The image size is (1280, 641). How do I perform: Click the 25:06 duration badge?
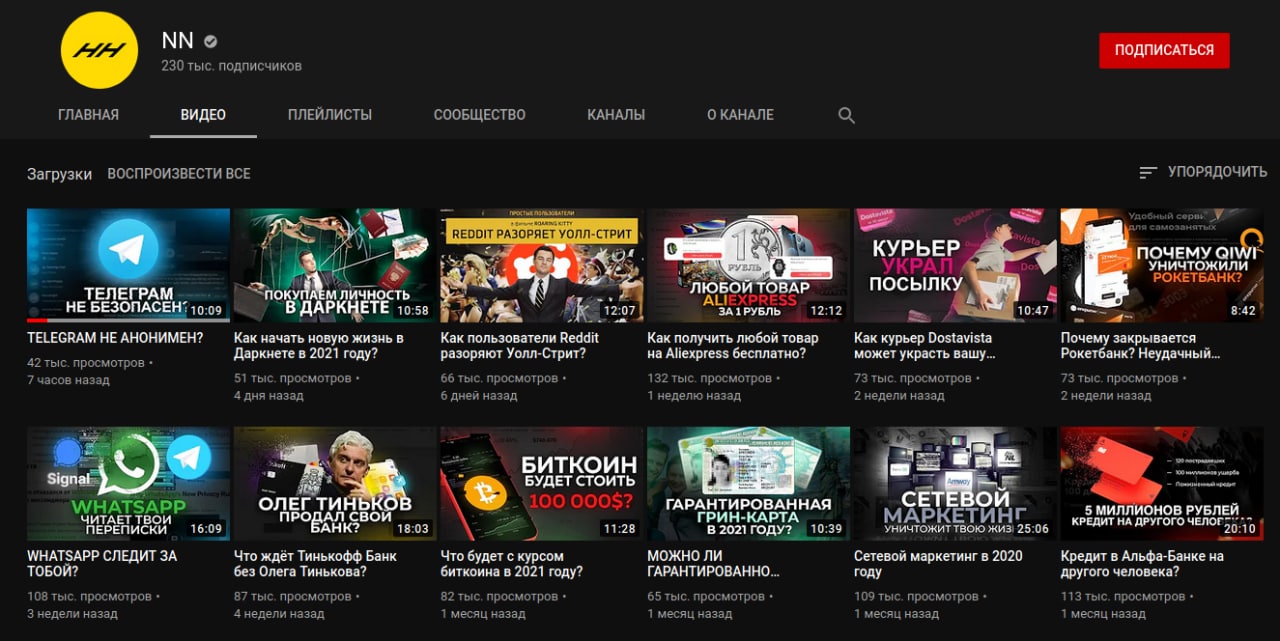pos(1033,529)
